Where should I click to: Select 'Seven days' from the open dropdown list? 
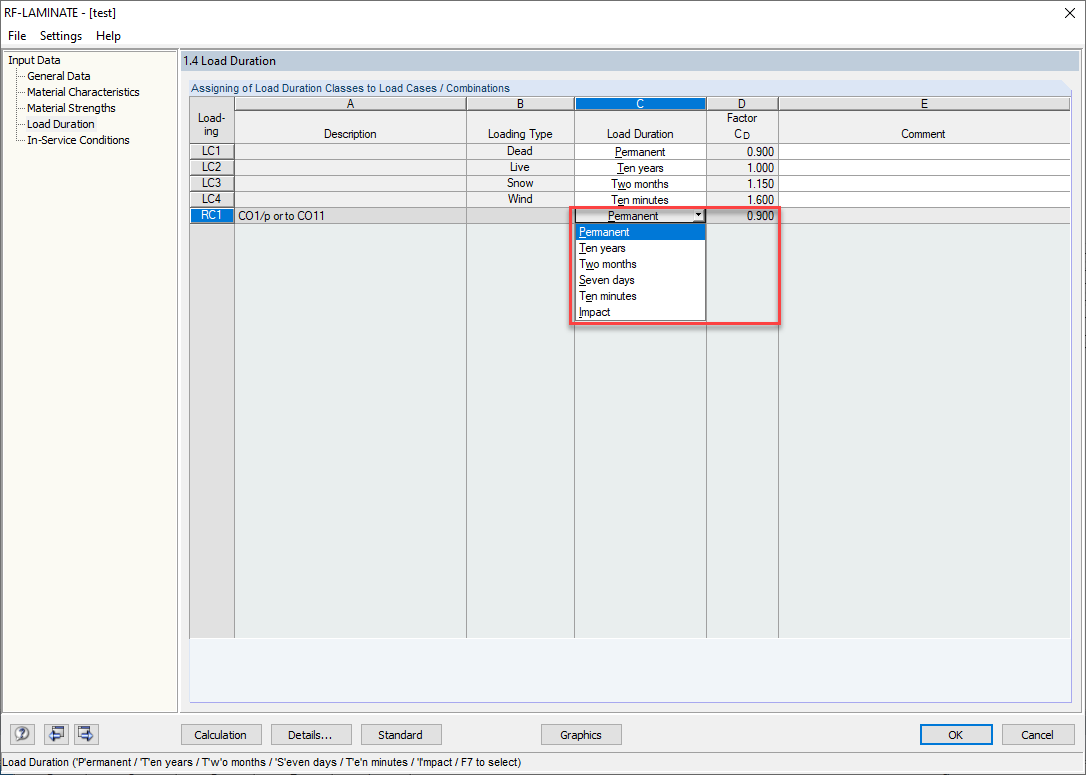(x=606, y=279)
